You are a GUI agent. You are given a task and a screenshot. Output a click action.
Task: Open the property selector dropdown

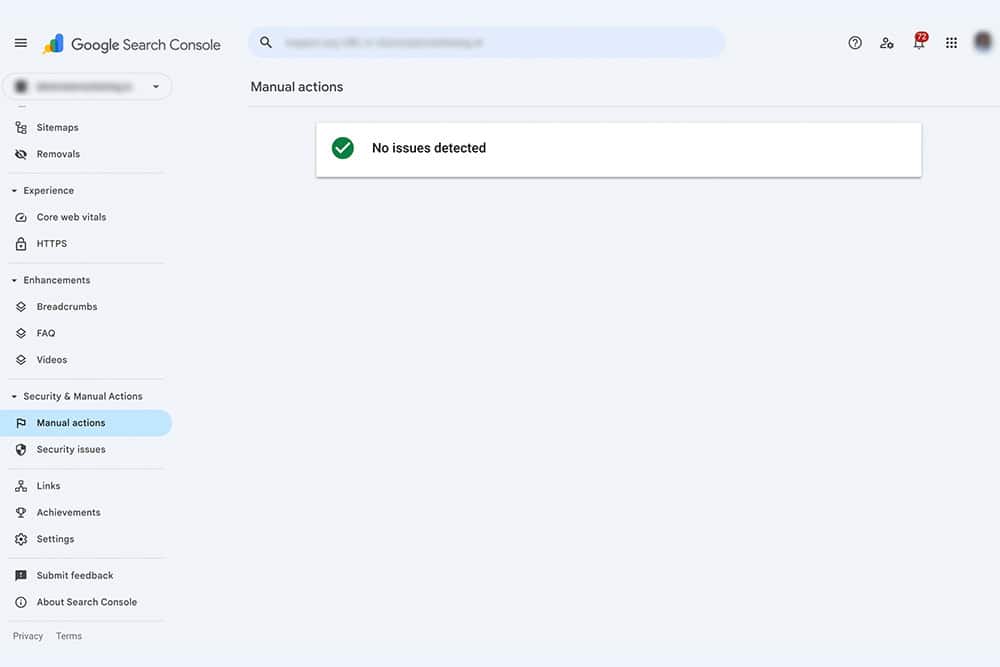click(x=156, y=86)
